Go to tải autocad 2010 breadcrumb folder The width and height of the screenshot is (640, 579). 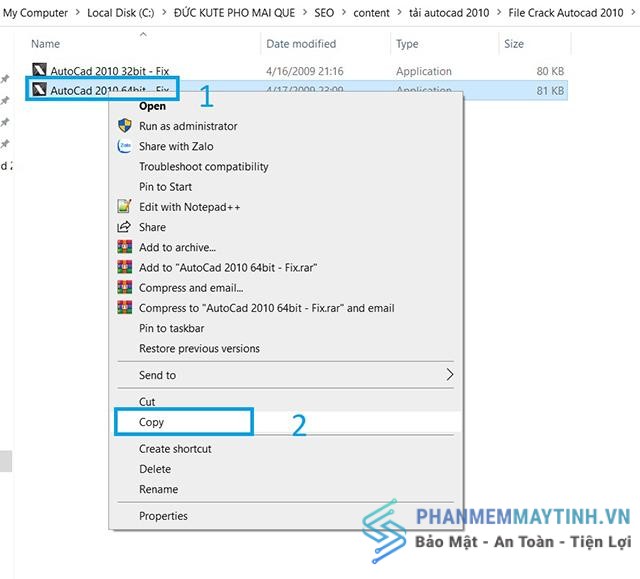coord(449,13)
